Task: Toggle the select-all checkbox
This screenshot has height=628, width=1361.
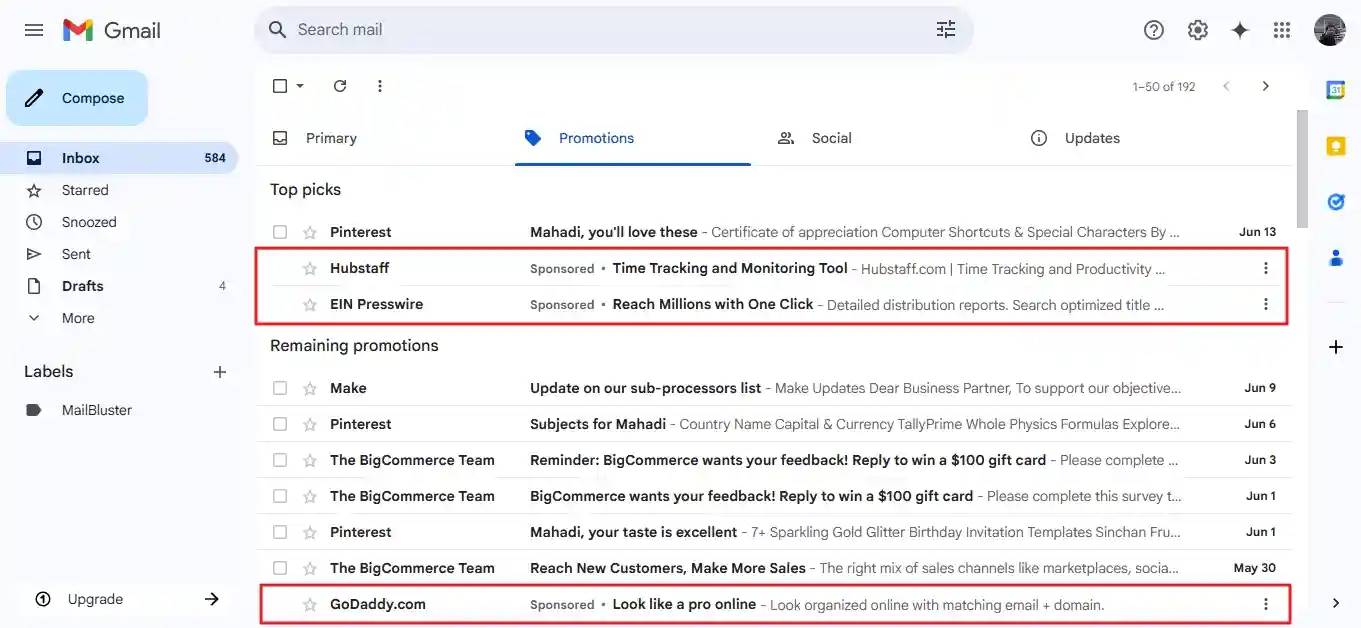Action: point(280,86)
